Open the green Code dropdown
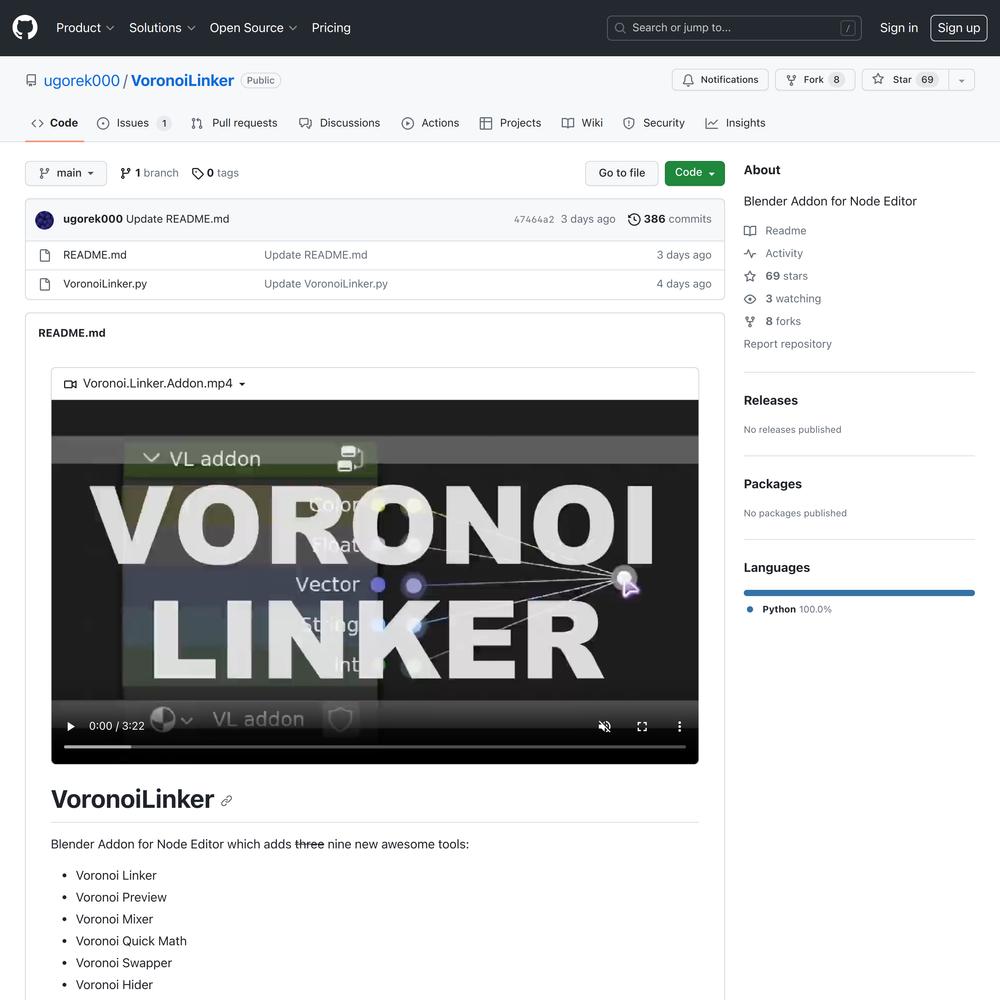This screenshot has width=1000, height=1000. tap(695, 173)
